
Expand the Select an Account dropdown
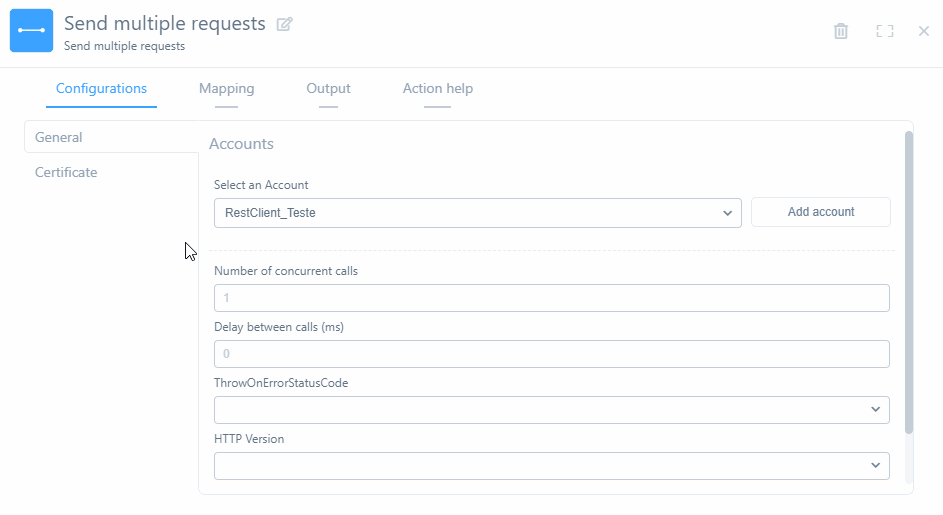[x=477, y=212]
